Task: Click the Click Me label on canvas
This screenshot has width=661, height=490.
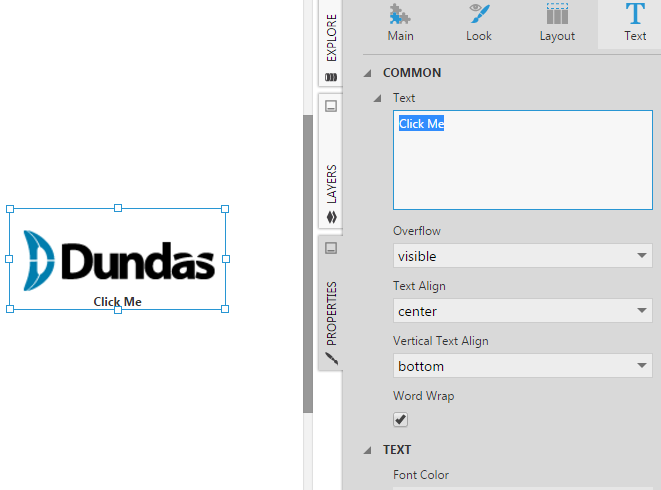Action: point(117,302)
